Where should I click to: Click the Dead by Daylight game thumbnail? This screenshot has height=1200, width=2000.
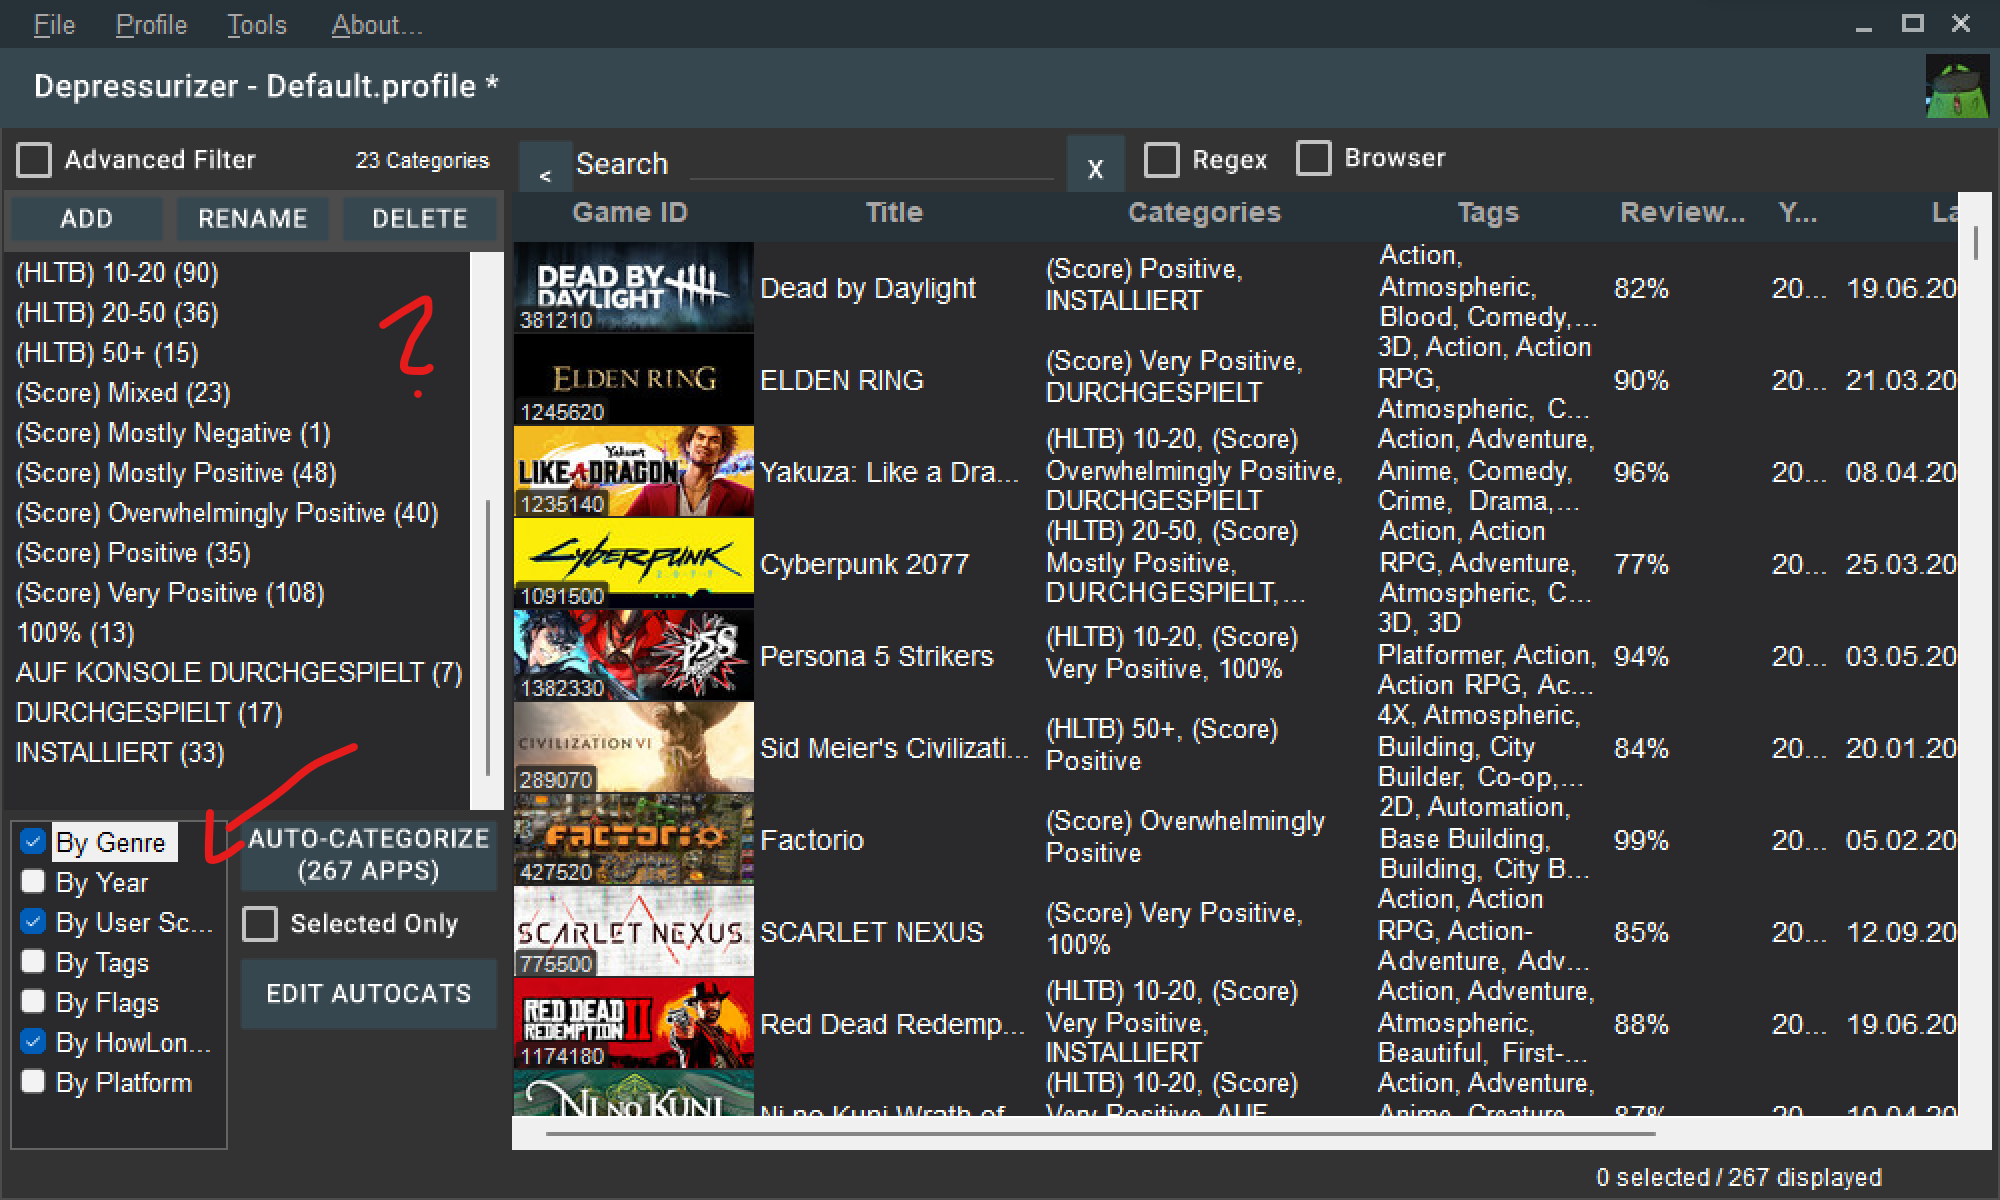(633, 287)
